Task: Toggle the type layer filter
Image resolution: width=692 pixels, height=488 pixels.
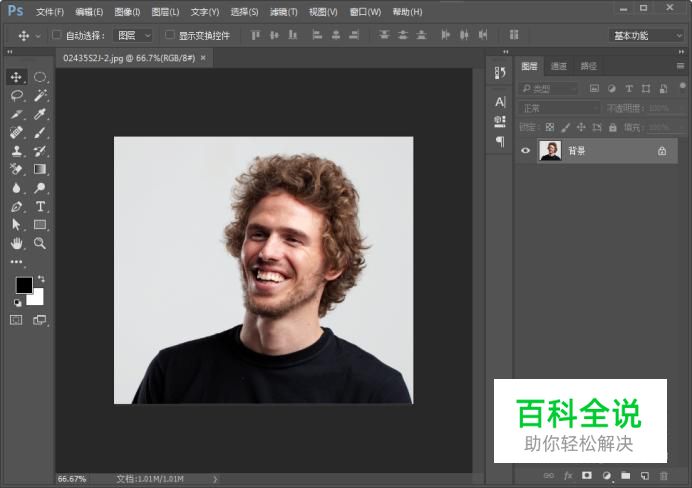Action: [629, 88]
